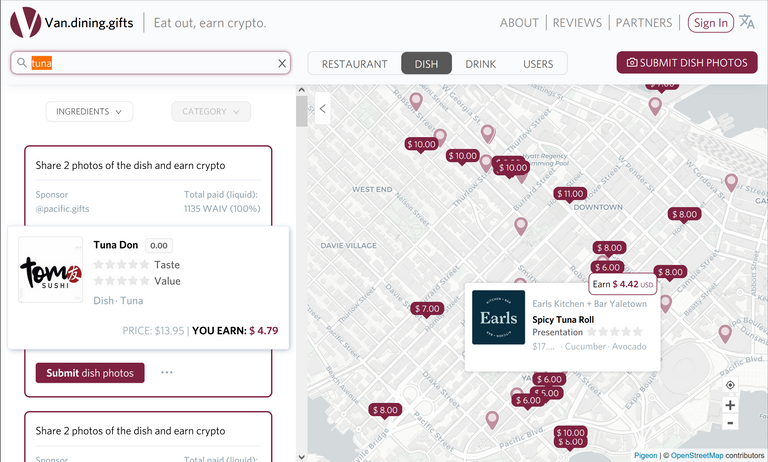Click the Pigeon attribution link
This screenshot has width=768, height=462.
(646, 455)
